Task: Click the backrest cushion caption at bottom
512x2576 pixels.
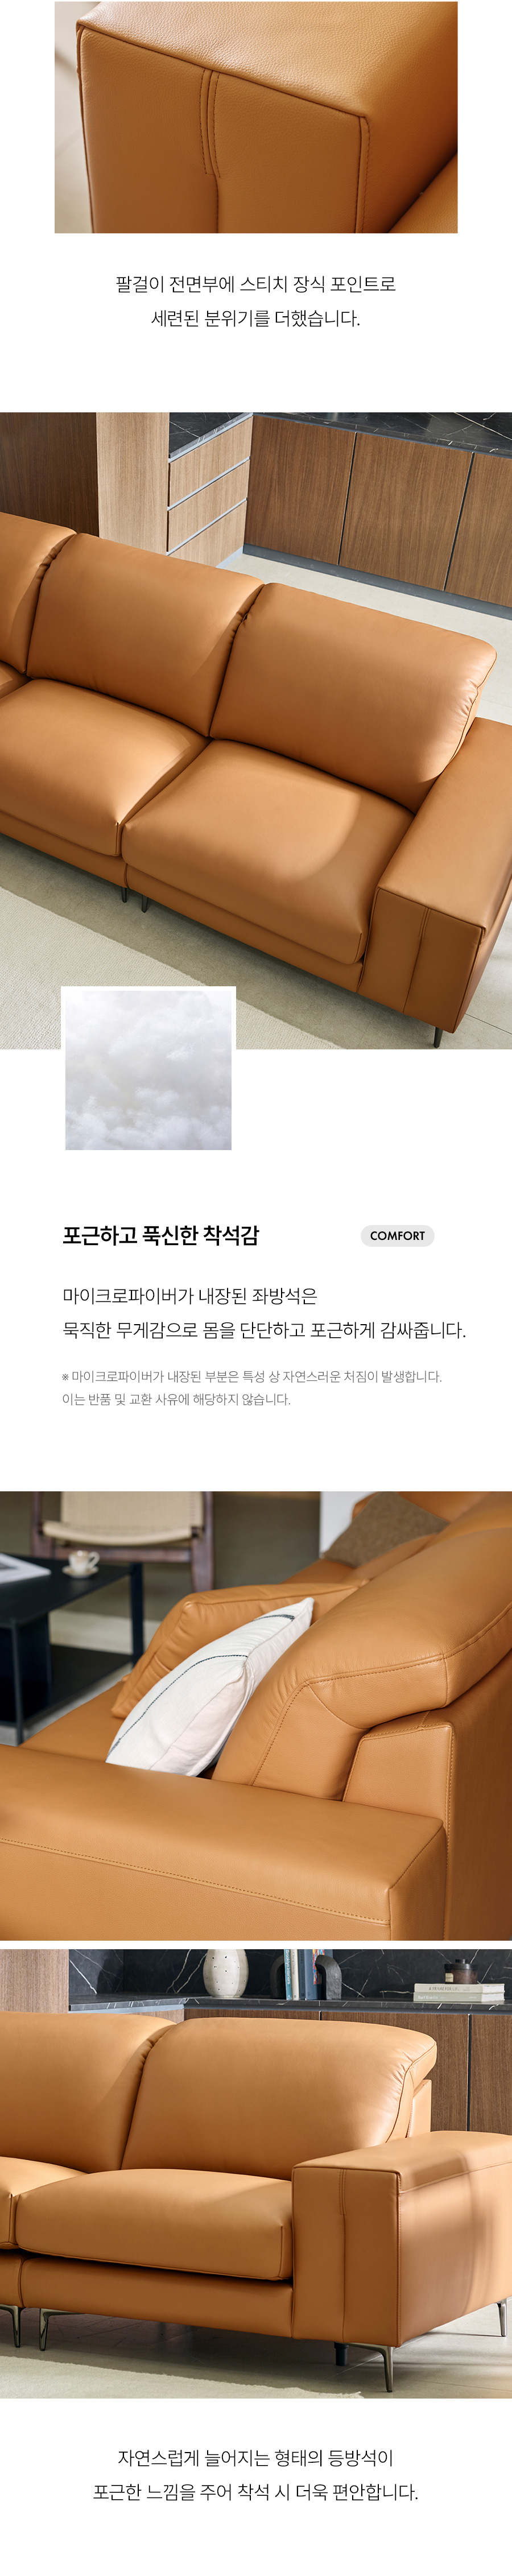Action: tap(256, 2475)
